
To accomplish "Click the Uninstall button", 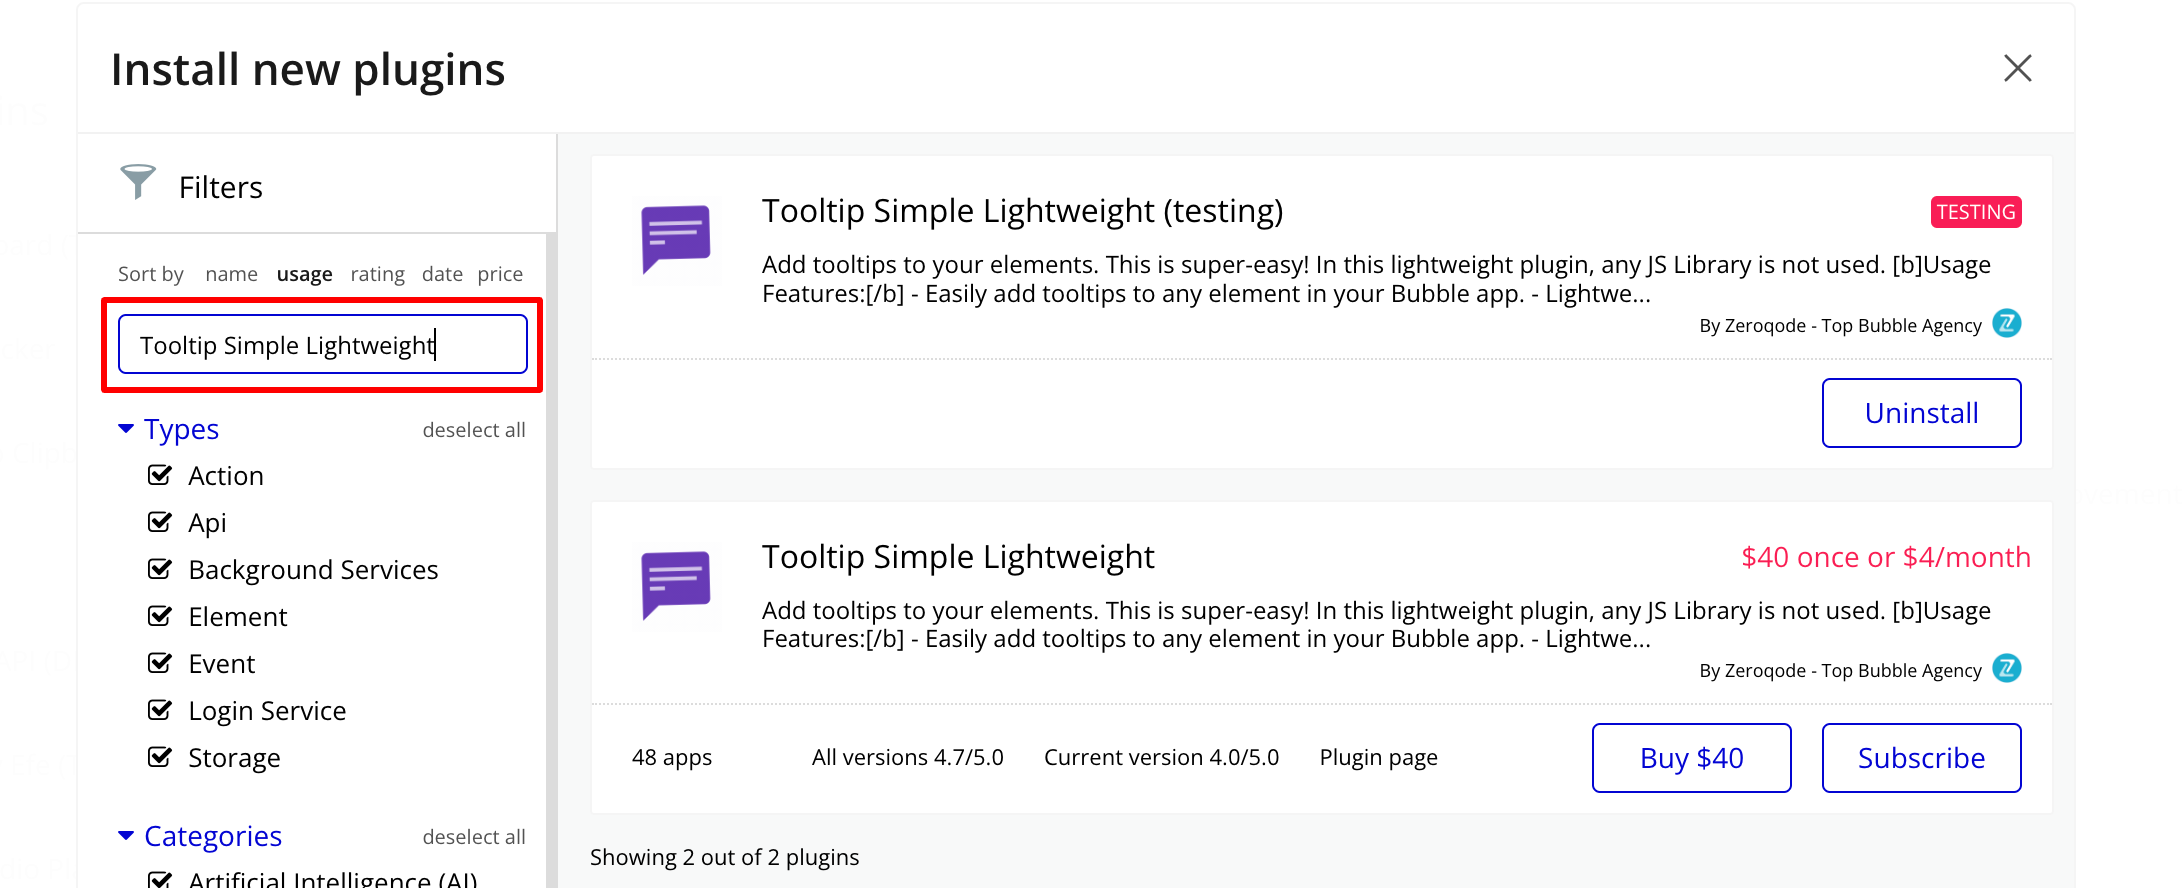I will pos(1921,413).
